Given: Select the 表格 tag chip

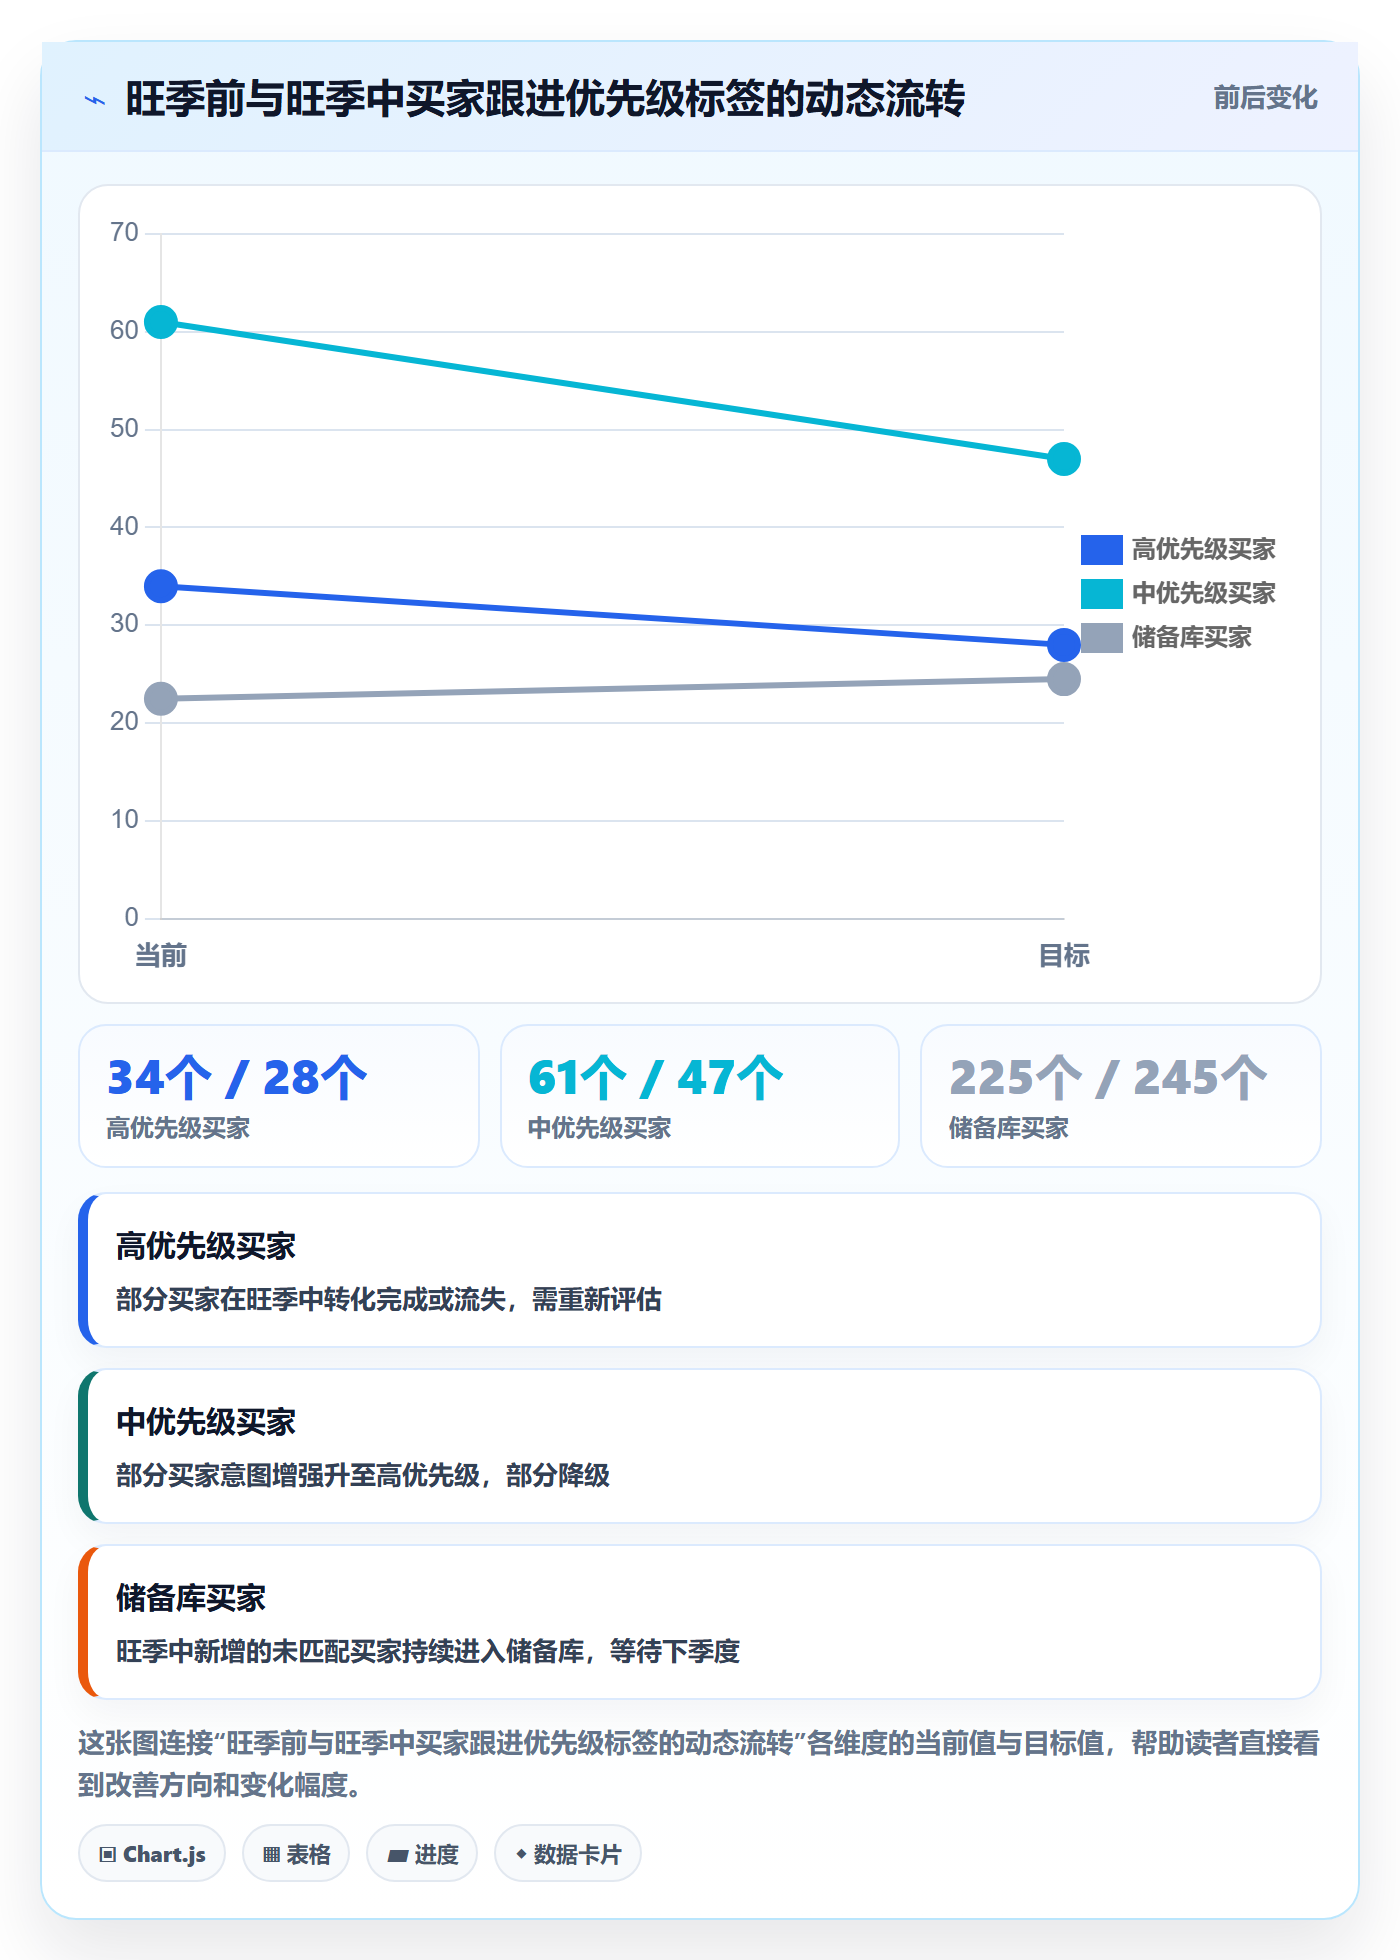Looking at the screenshot, I should point(296,1854).
